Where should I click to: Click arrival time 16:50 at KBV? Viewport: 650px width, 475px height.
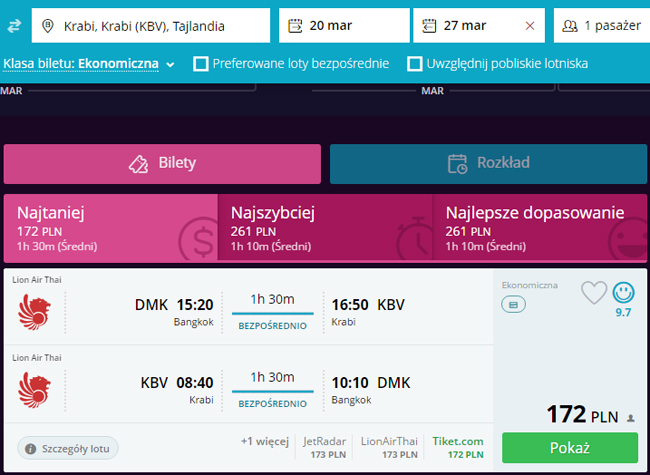click(x=350, y=305)
